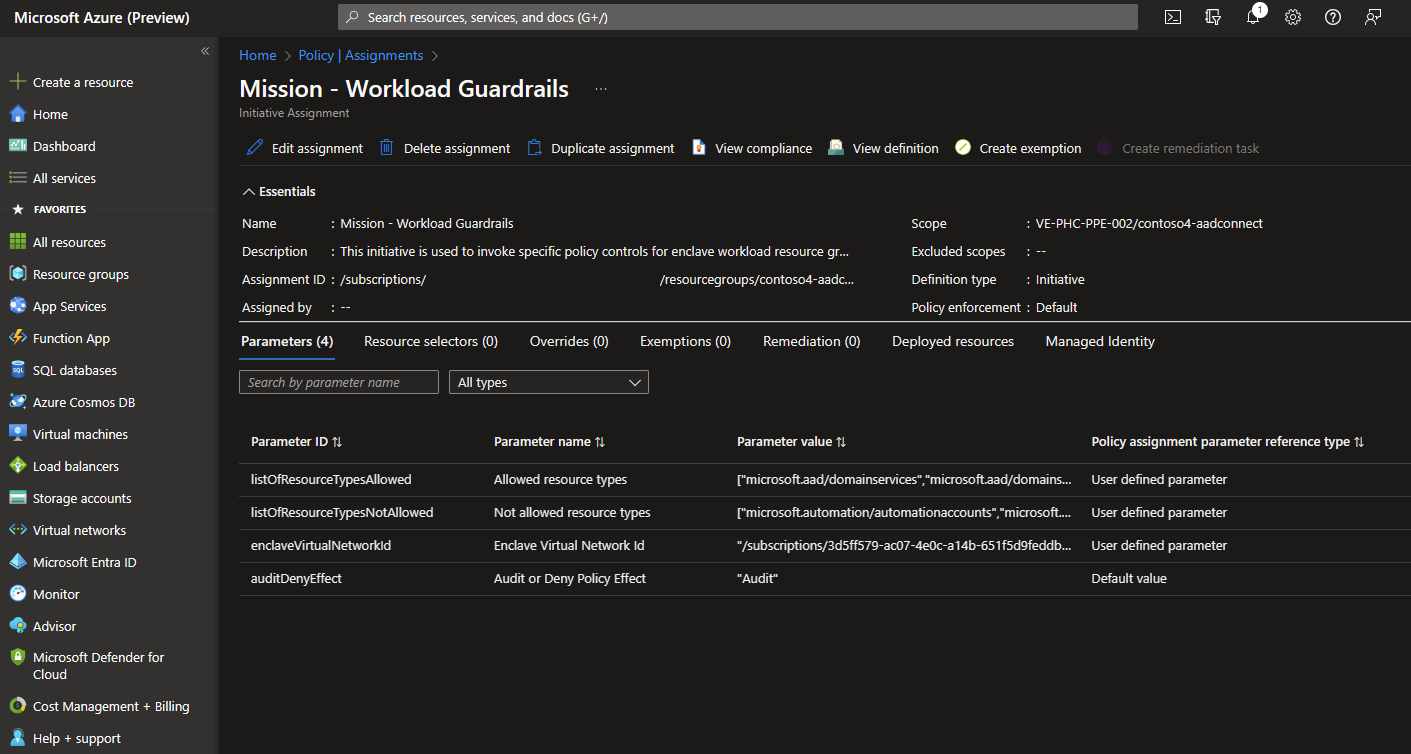
Task: Click the Storage accounts icon
Action: (x=17, y=498)
